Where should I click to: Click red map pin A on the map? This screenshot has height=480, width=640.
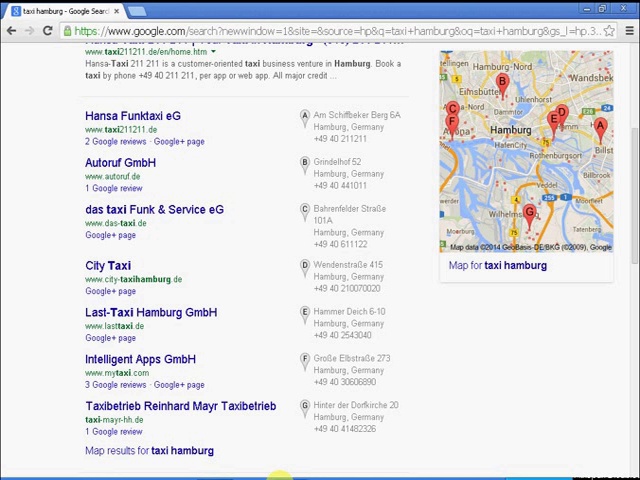(600, 127)
